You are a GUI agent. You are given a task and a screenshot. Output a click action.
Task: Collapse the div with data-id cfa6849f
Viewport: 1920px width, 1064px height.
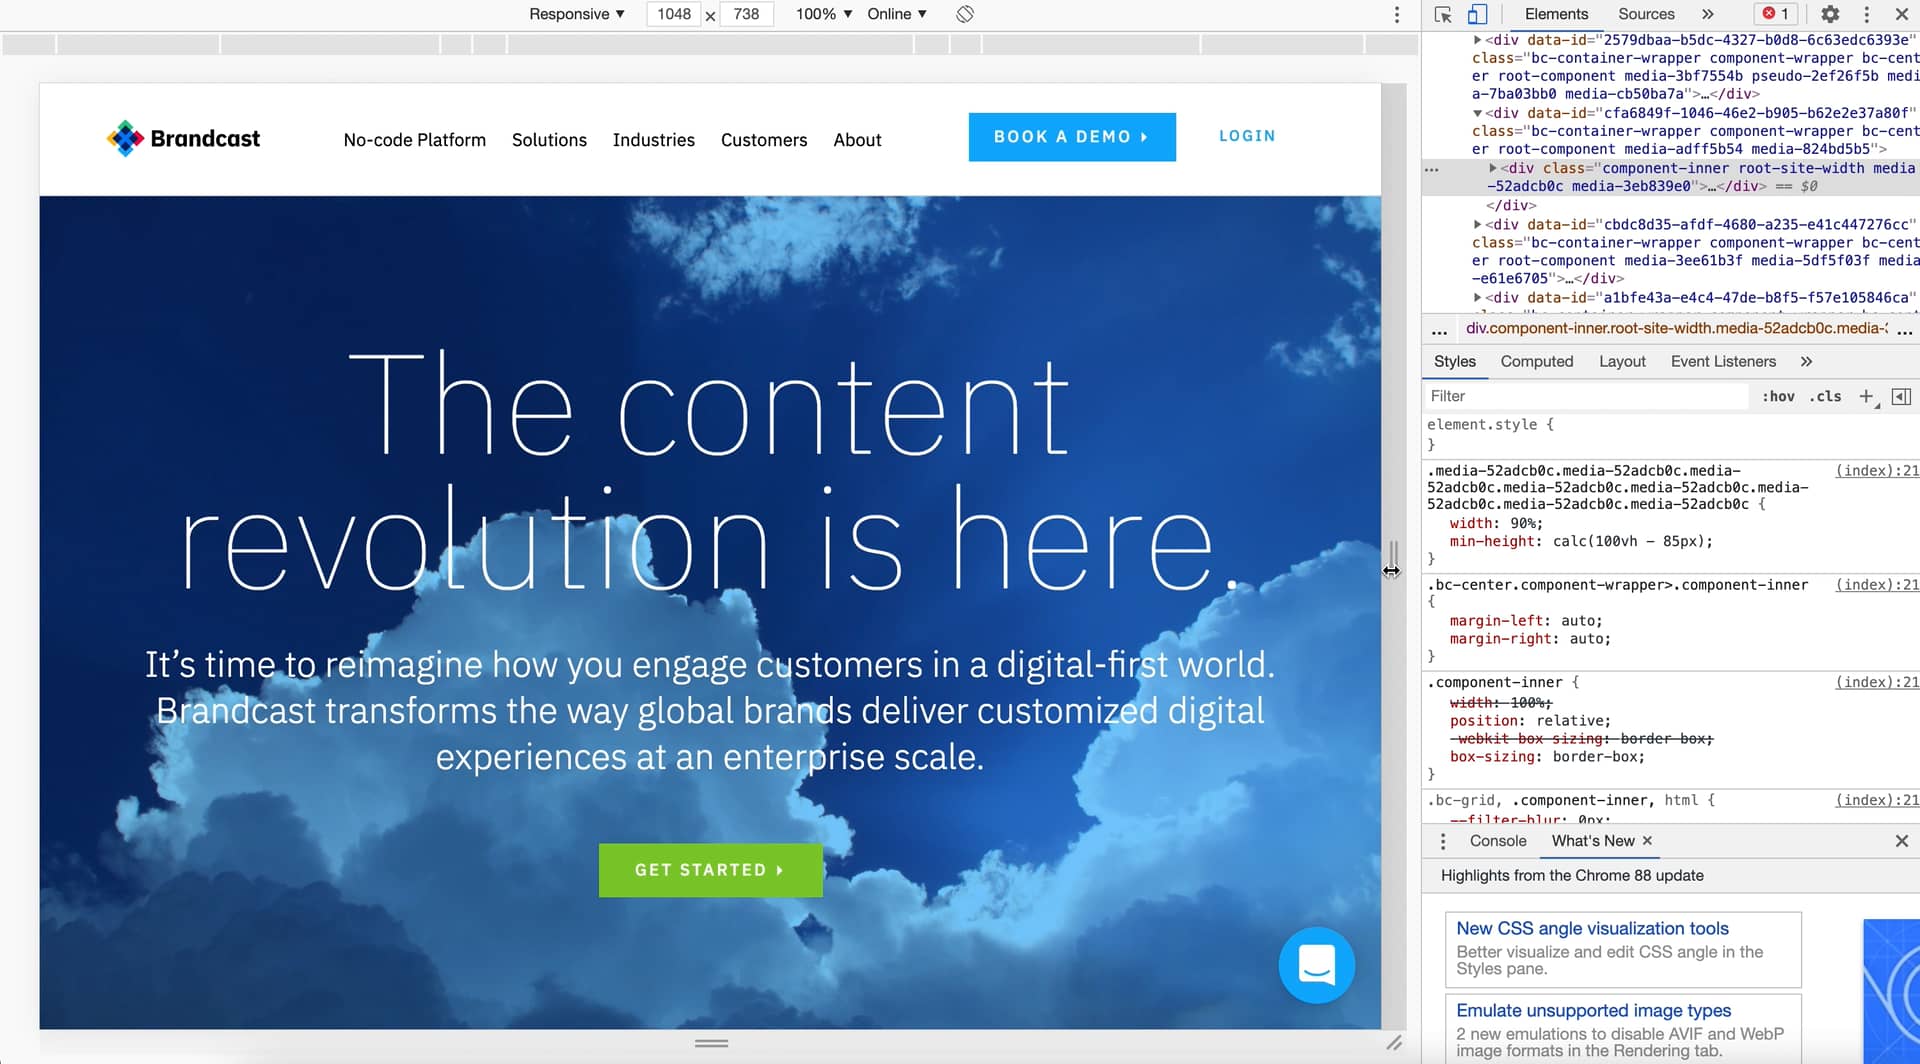pyautogui.click(x=1477, y=113)
